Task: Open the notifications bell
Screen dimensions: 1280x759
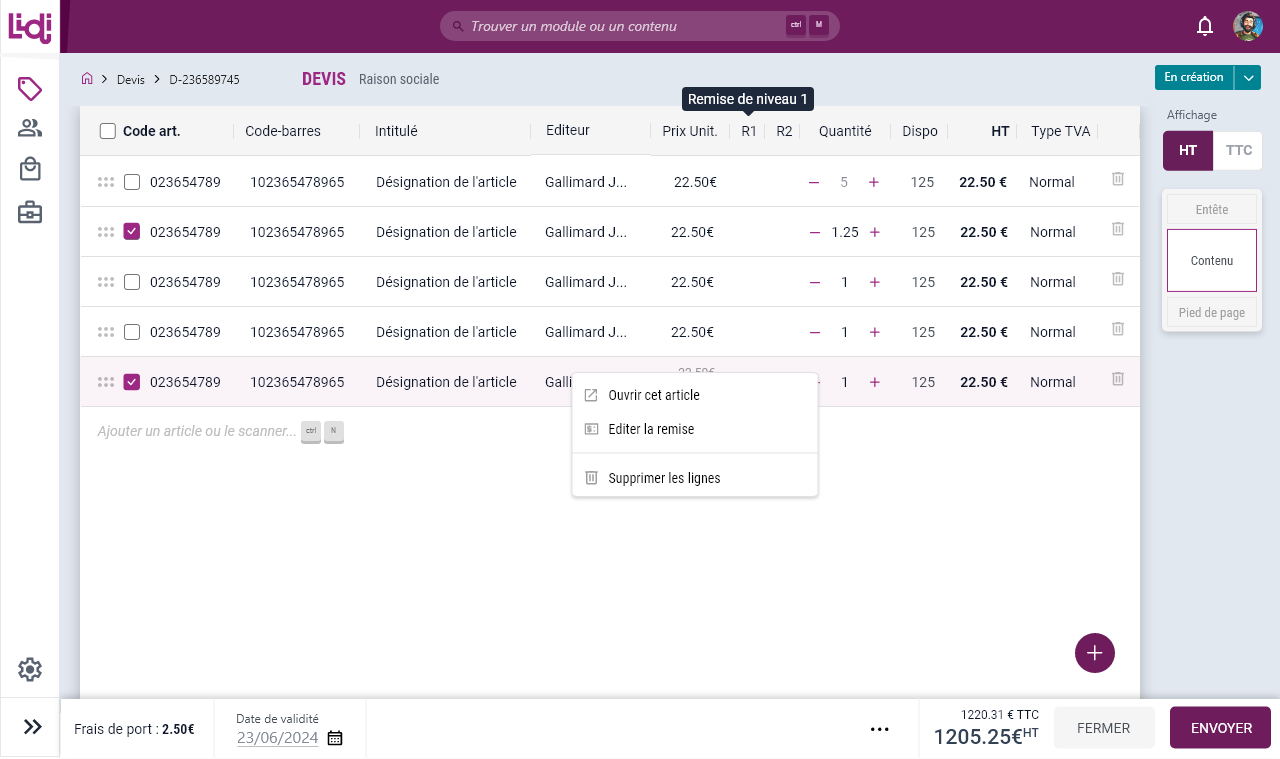Action: [1205, 26]
